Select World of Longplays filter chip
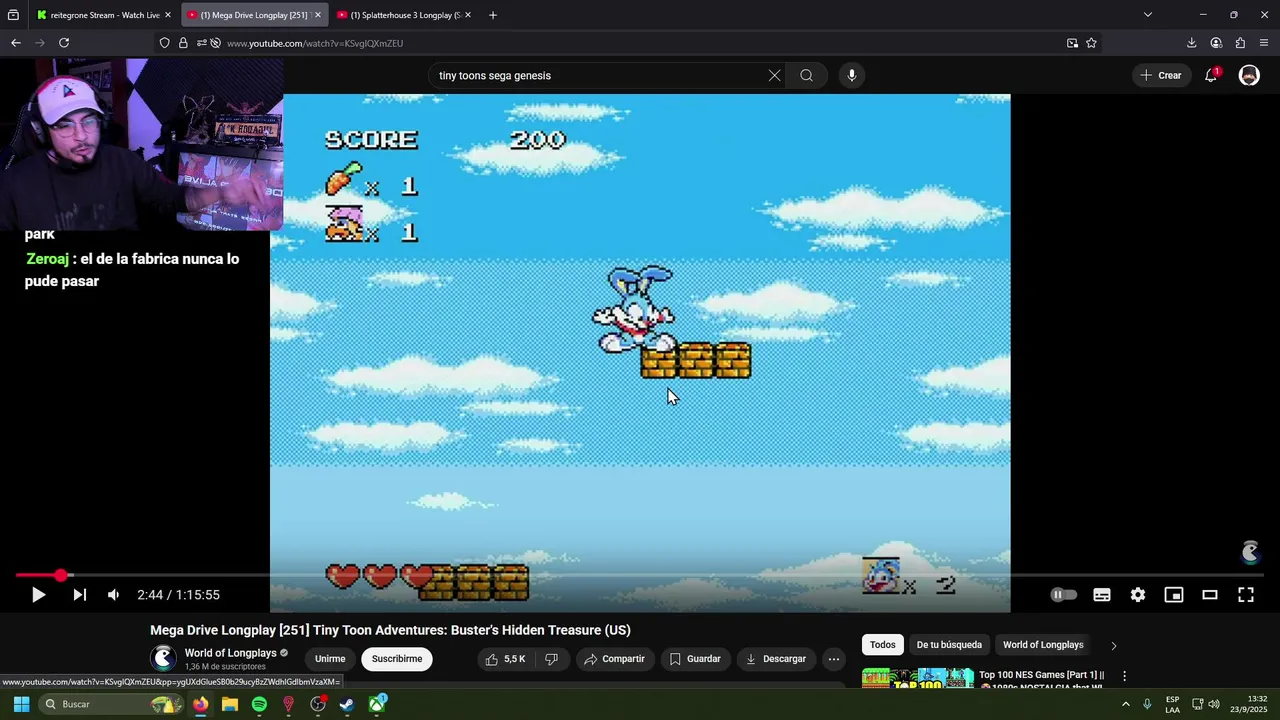1280x720 pixels. click(1043, 645)
